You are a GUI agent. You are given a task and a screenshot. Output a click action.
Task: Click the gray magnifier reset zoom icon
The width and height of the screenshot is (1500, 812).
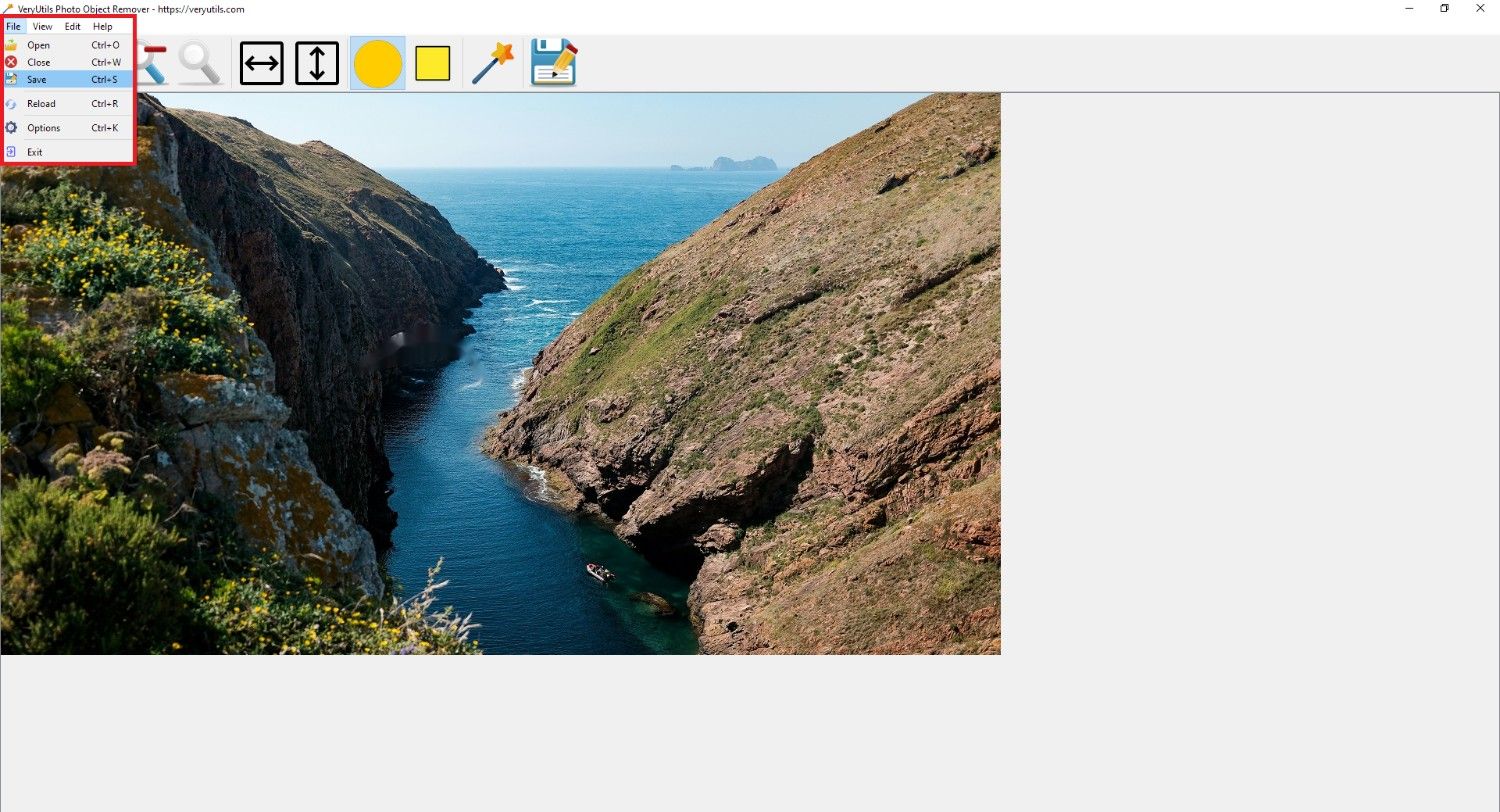coord(200,63)
